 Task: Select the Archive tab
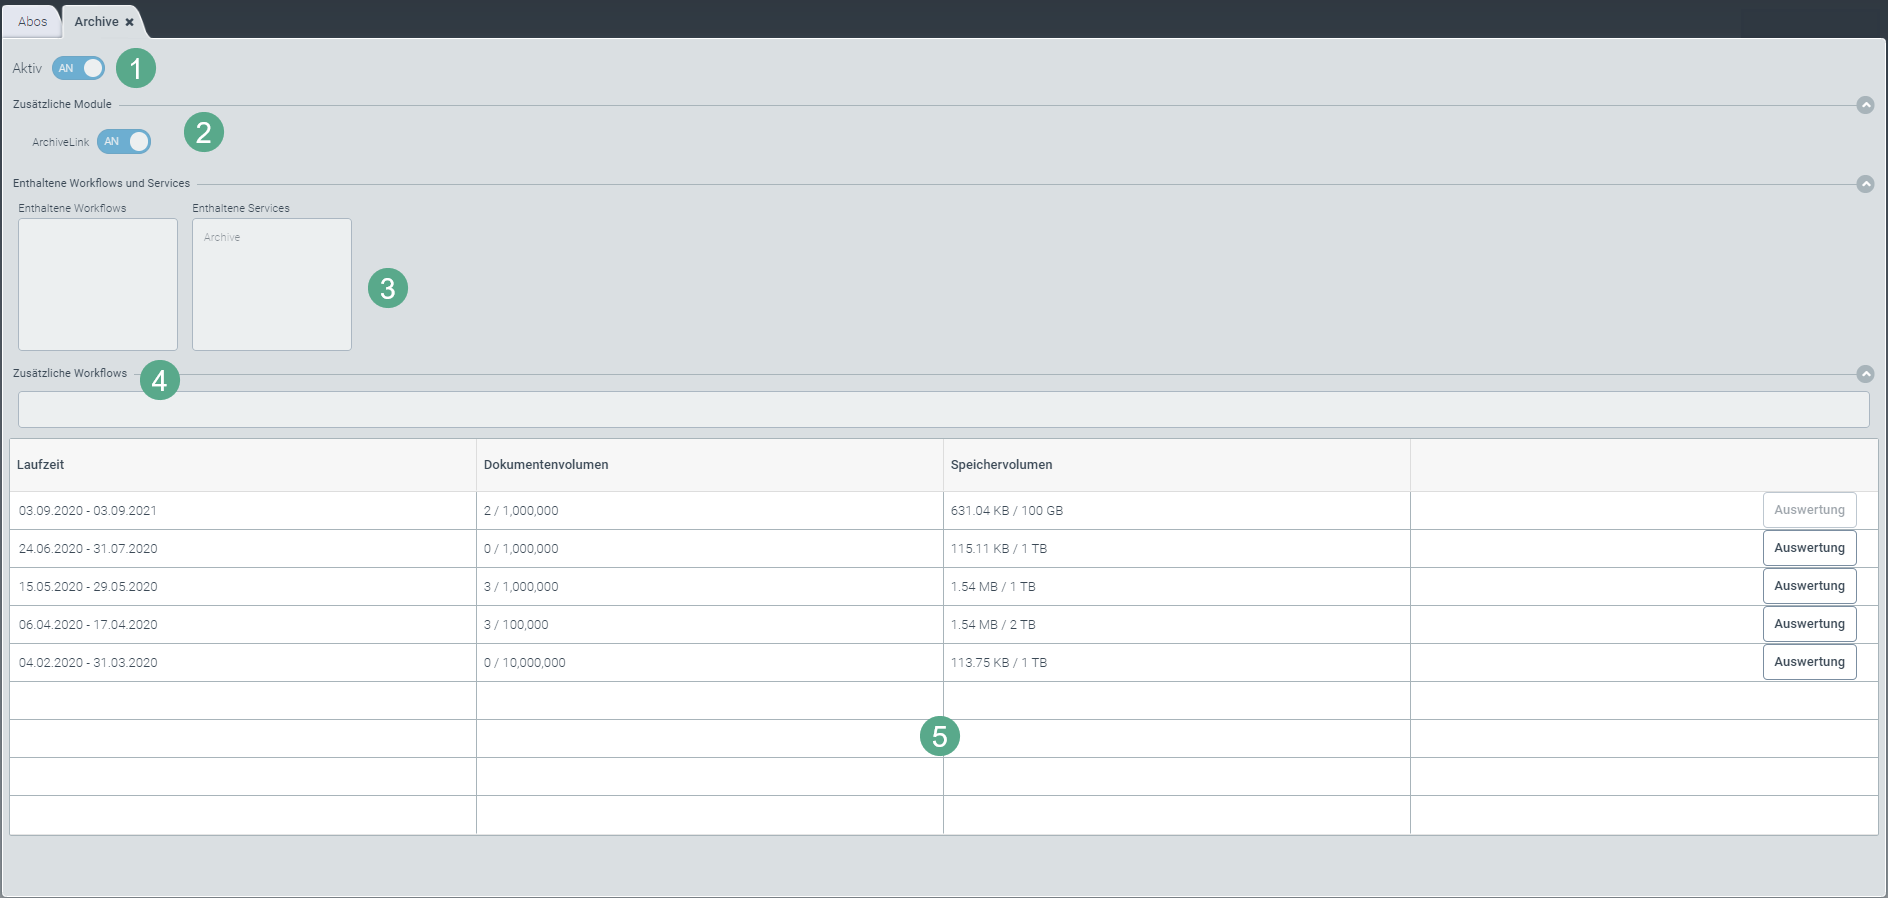[96, 22]
